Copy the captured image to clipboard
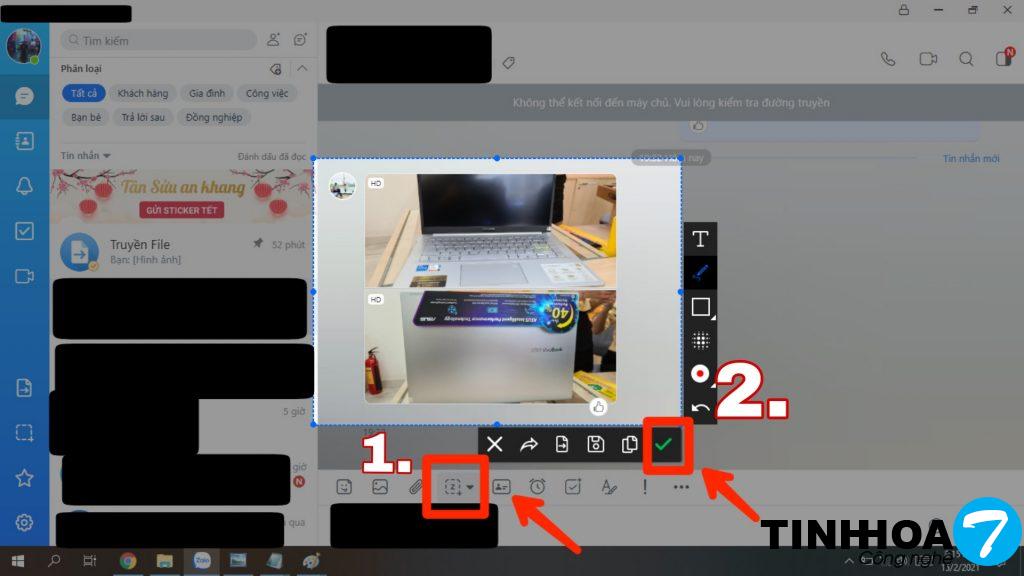 tap(629, 444)
